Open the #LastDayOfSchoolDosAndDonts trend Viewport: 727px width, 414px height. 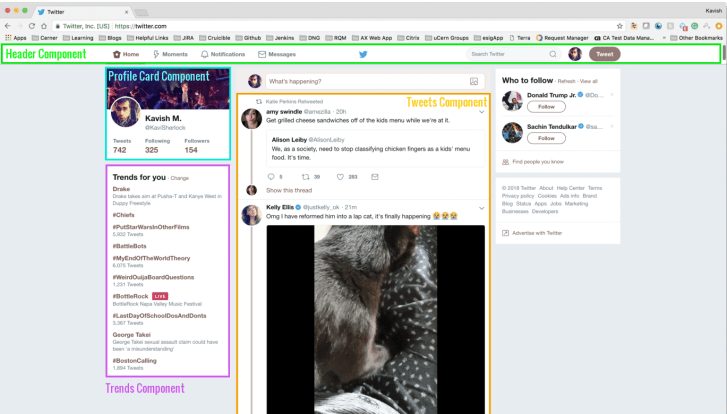click(x=159, y=315)
